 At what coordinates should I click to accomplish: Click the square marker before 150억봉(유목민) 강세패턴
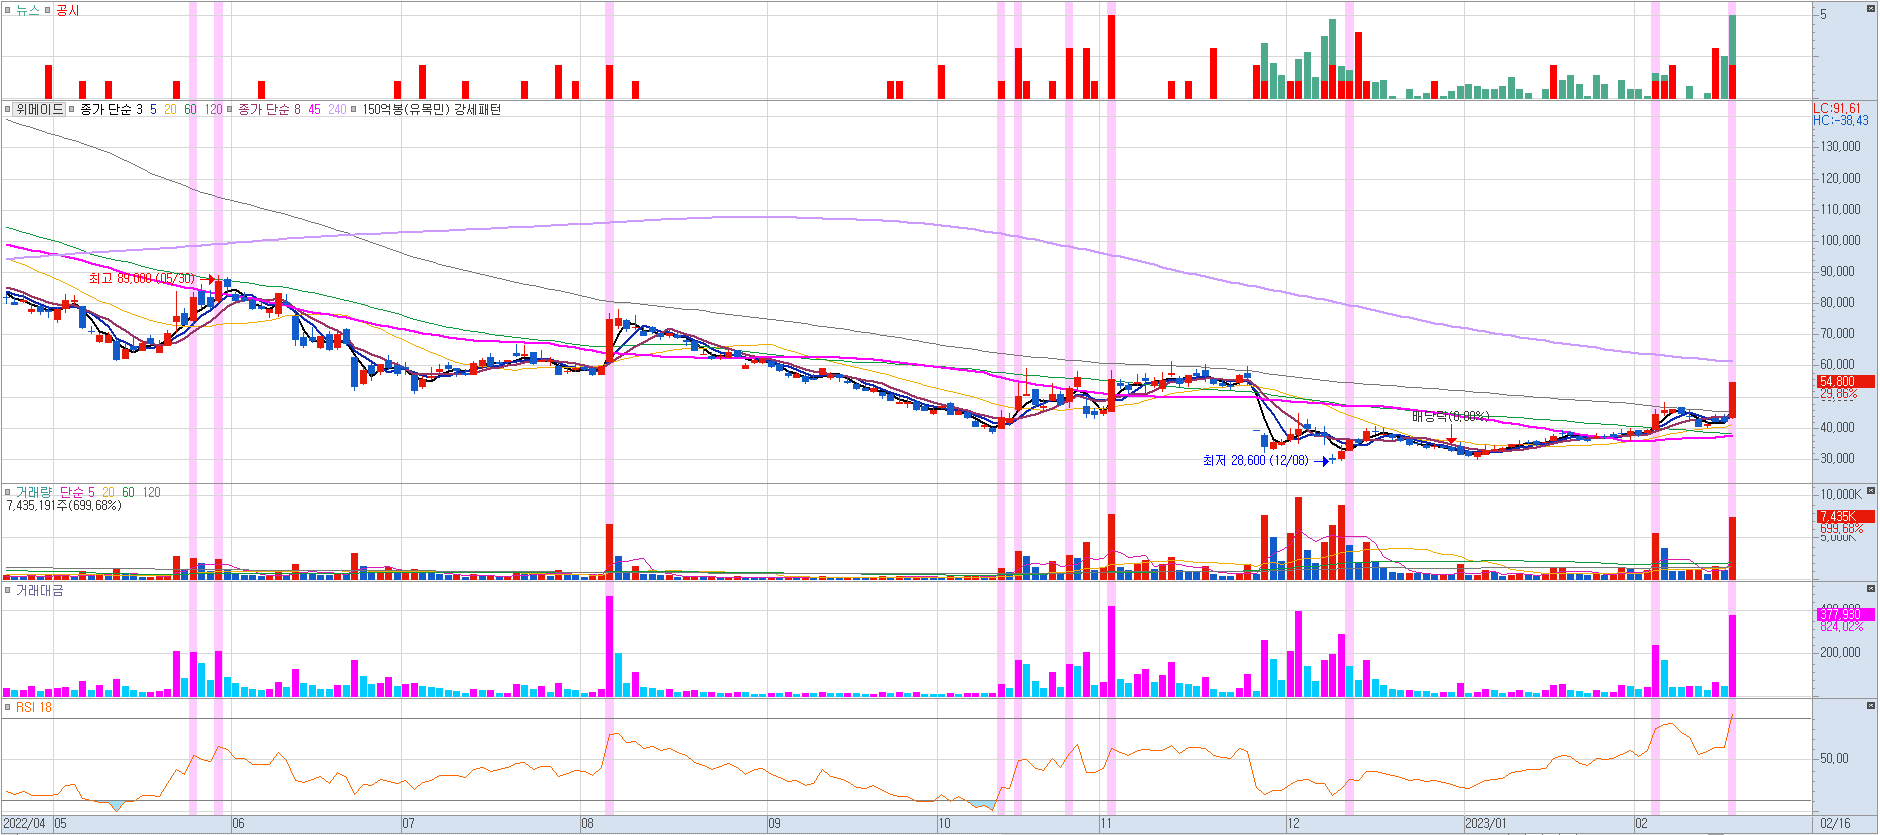[354, 109]
